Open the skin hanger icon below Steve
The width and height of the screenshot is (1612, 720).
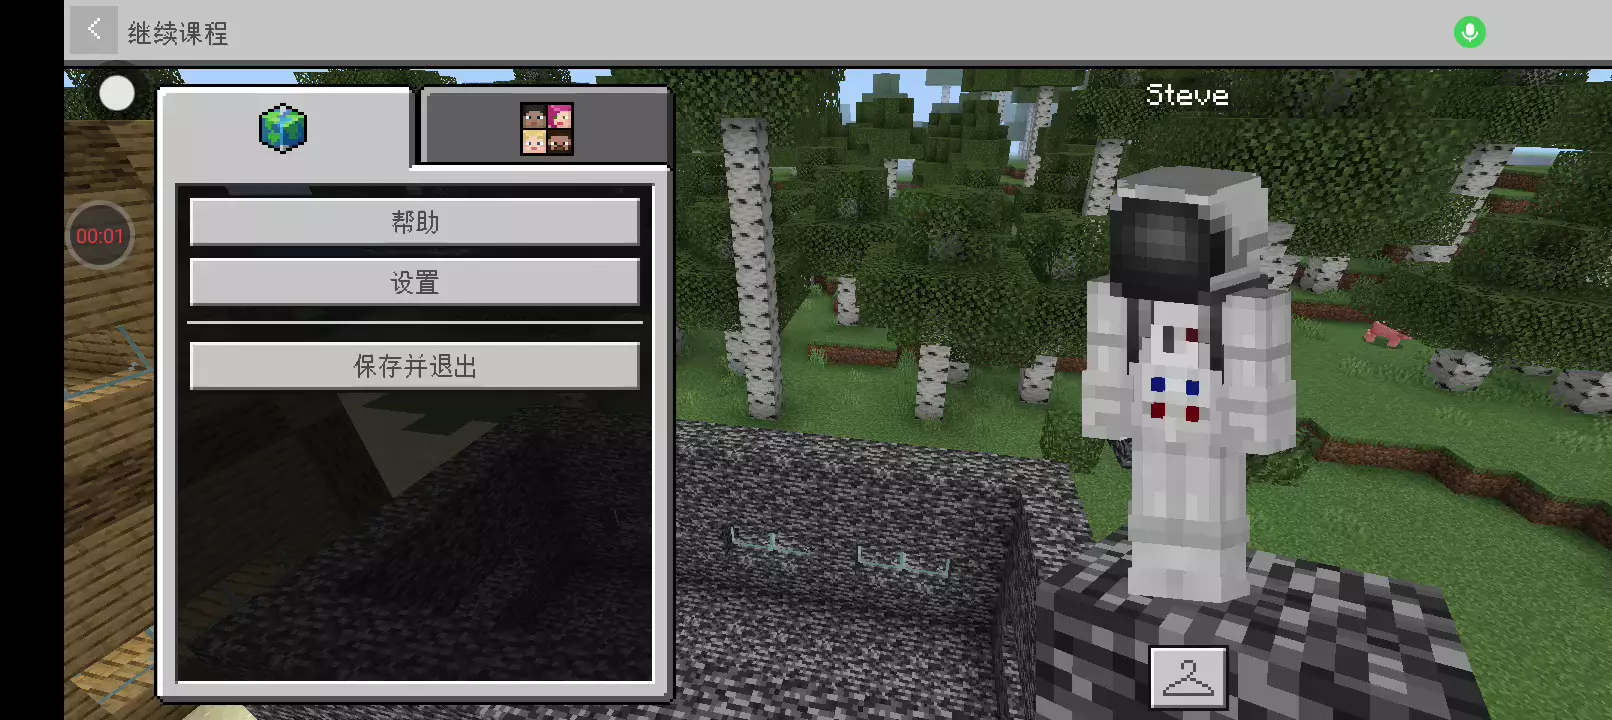tap(1188, 677)
